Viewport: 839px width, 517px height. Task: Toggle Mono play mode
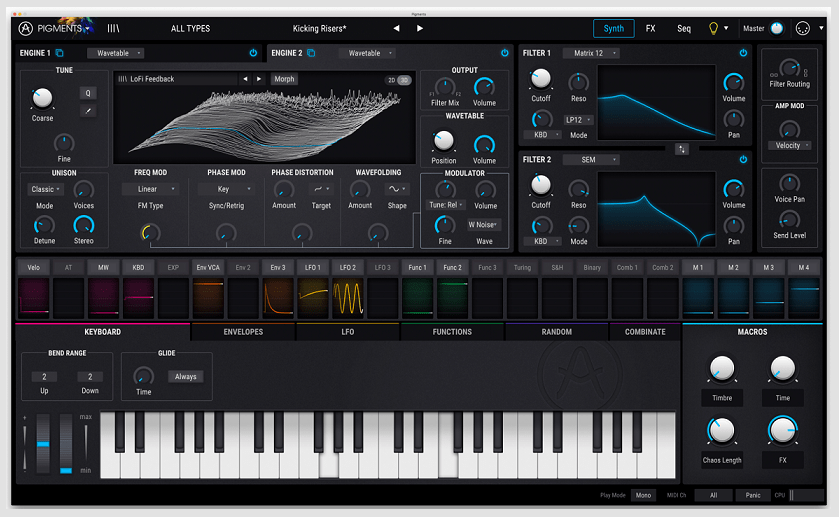click(x=643, y=495)
